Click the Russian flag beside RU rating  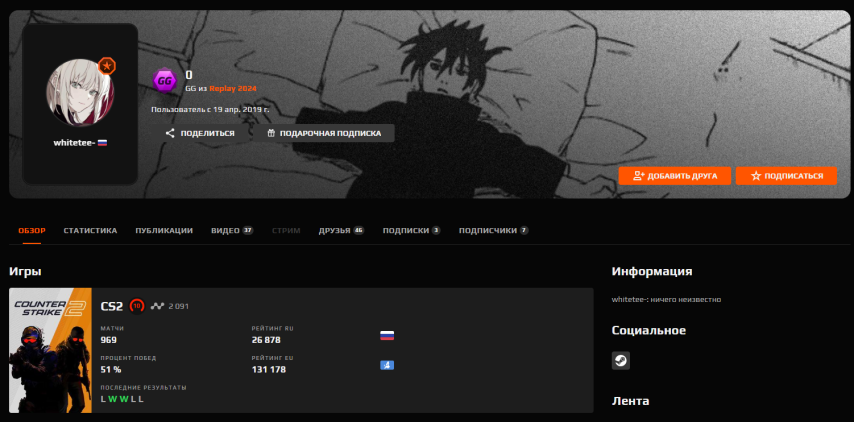tap(387, 335)
